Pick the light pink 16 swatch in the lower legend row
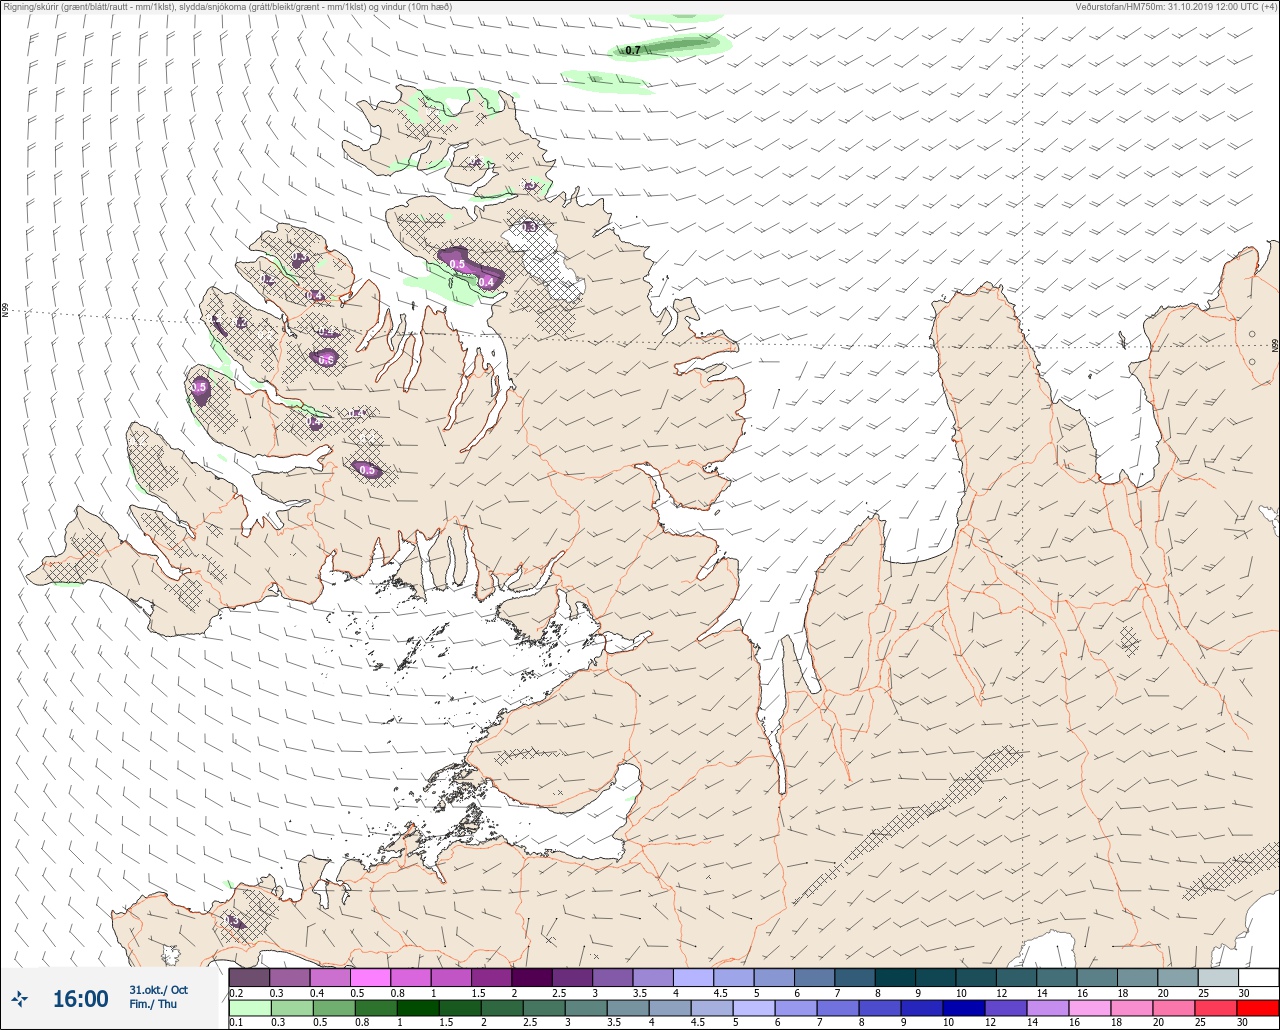 coord(1090,1007)
